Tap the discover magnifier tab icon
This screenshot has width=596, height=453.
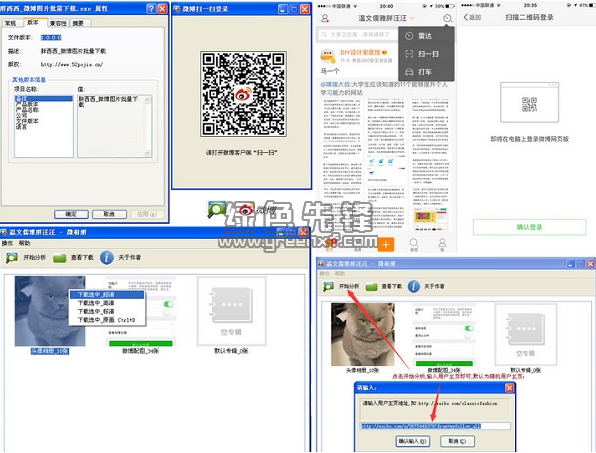(x=414, y=244)
